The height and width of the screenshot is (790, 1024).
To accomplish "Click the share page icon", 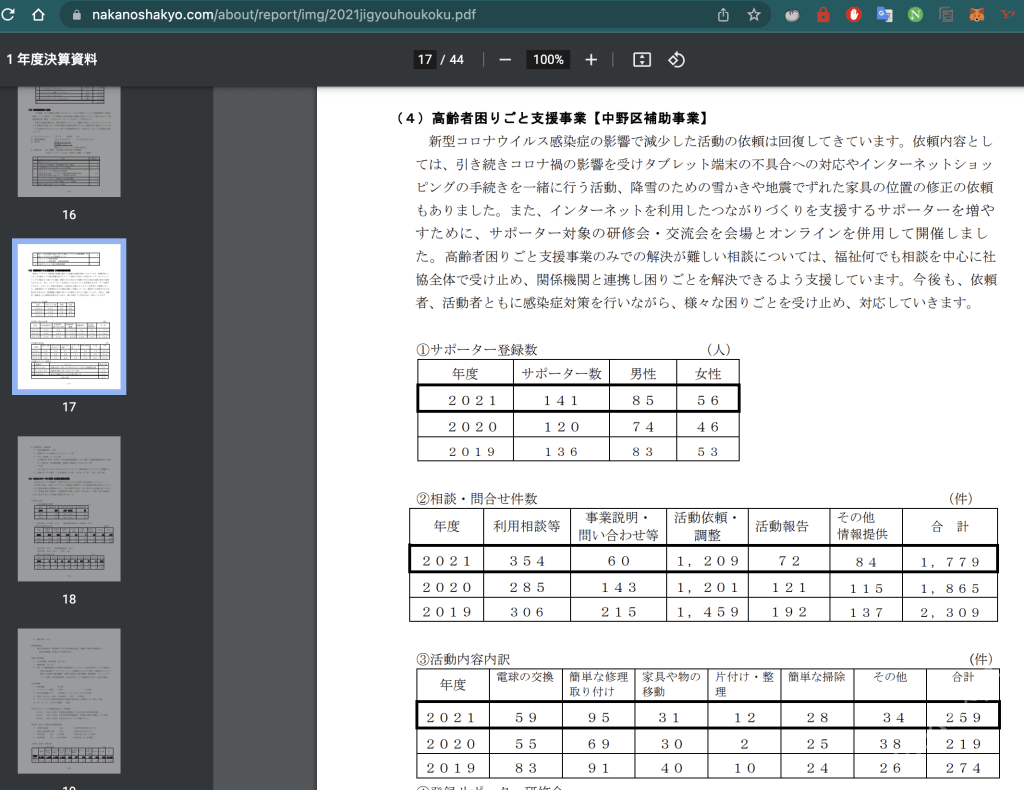I will [x=723, y=15].
